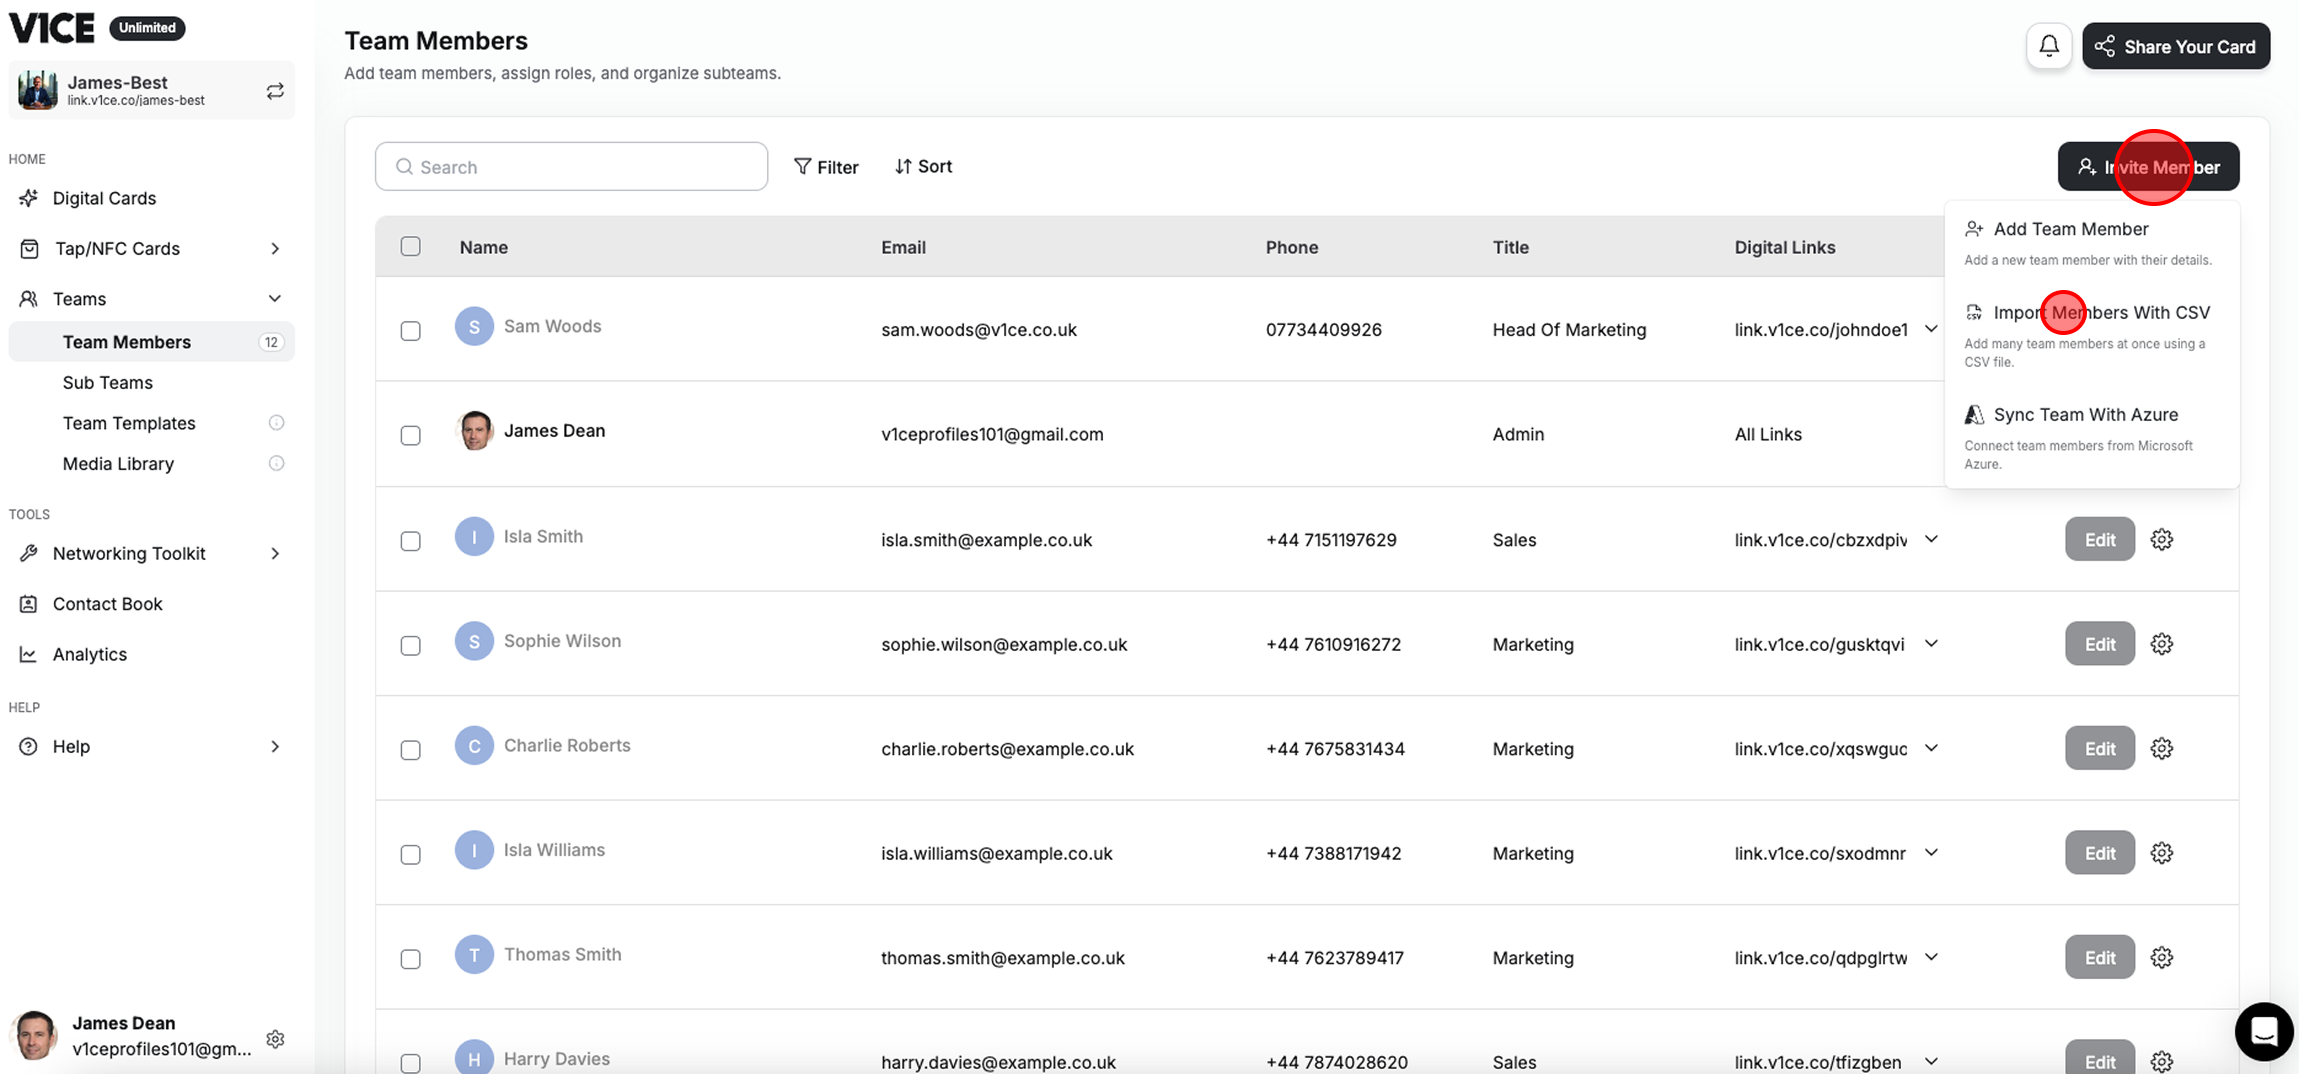This screenshot has width=2299, height=1074.
Task: Click the Team Templates info icon
Action: coord(277,423)
